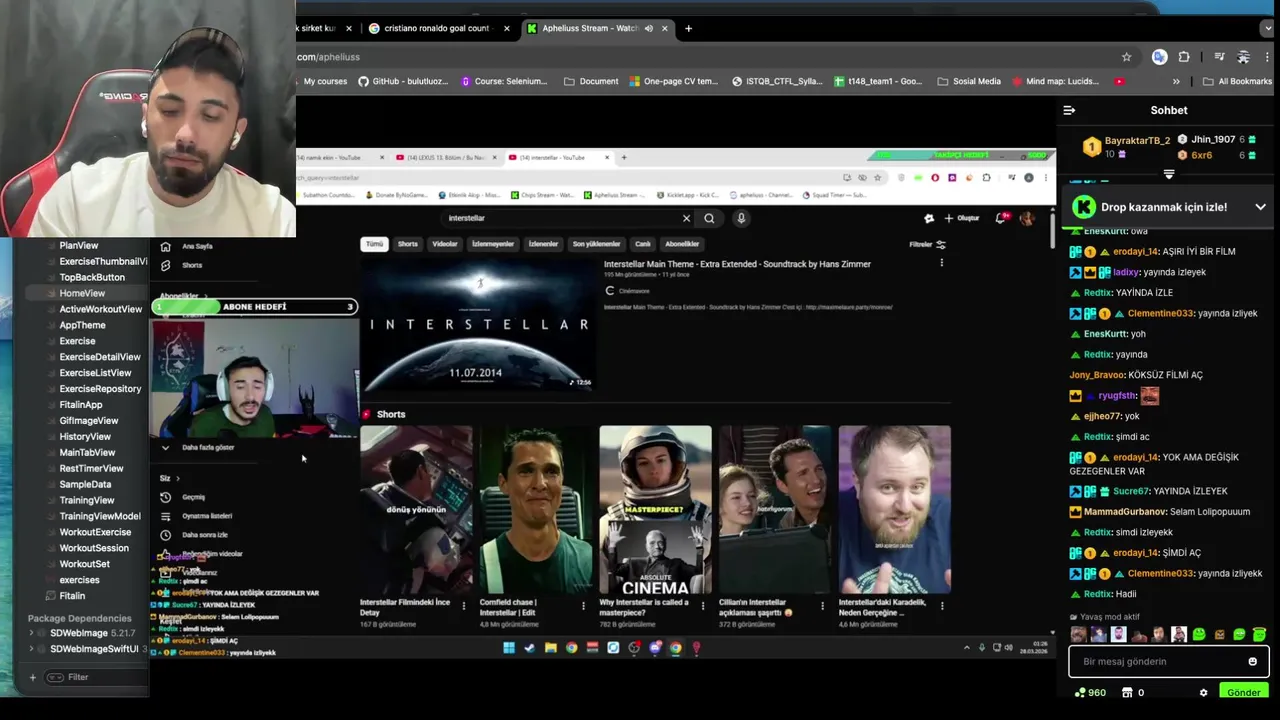Viewport: 1280px width, 720px height.
Task: Open Chrome three-dot menu
Action: coord(1268,57)
